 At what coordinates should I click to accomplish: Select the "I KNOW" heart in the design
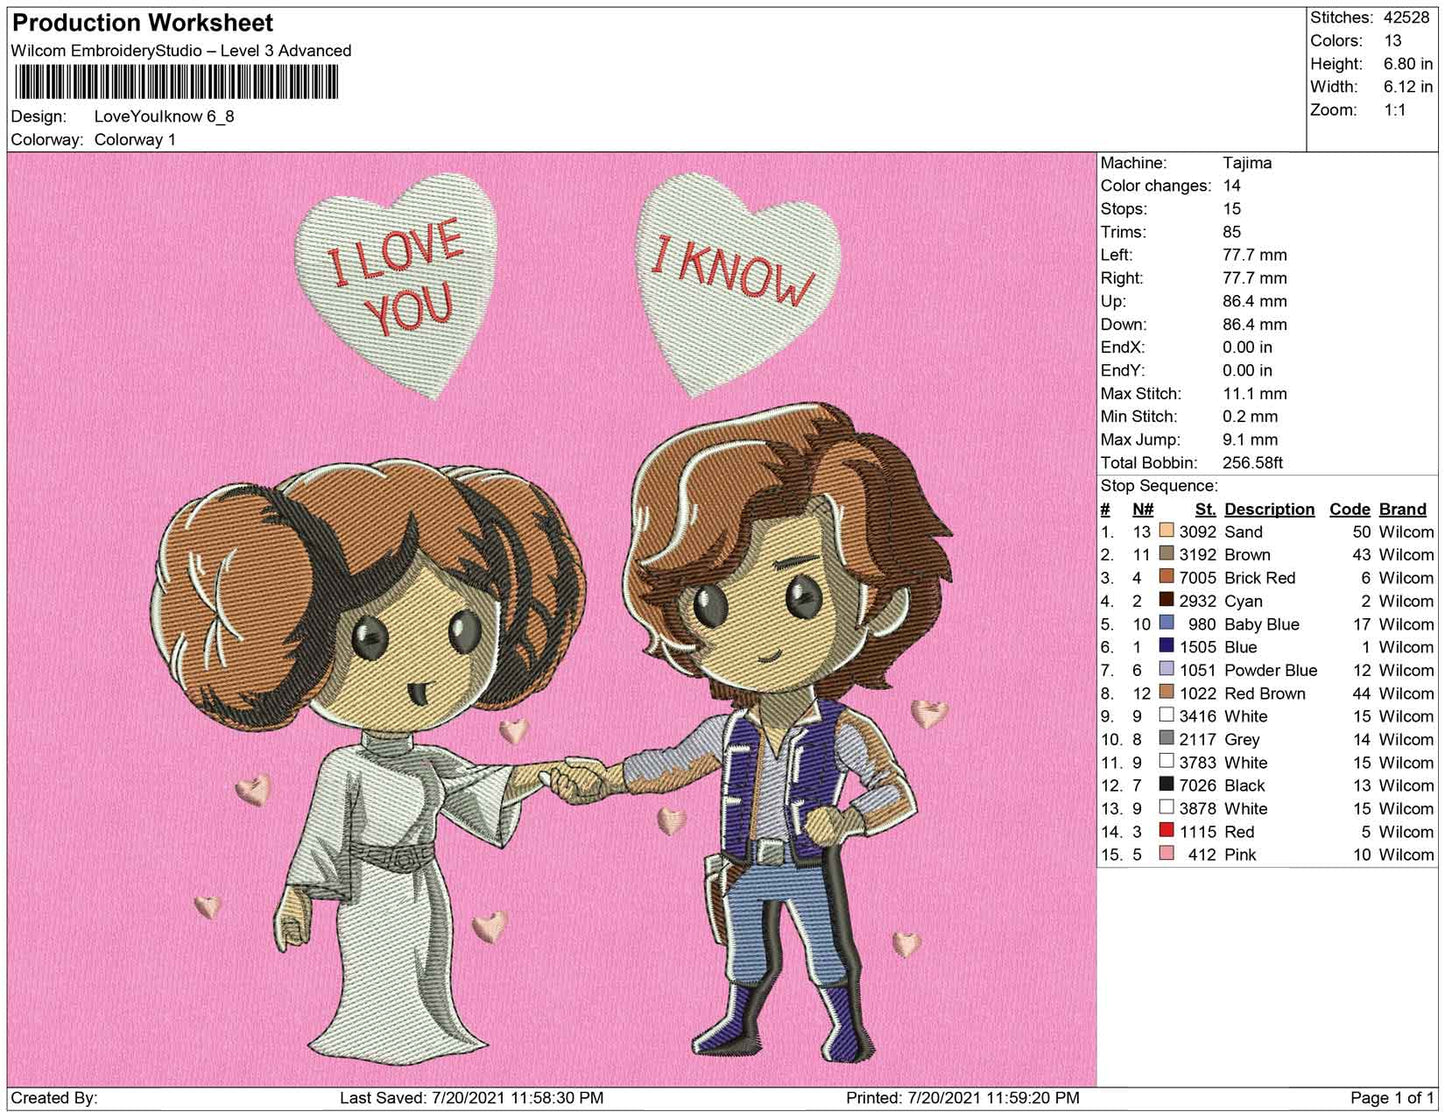pos(737,285)
